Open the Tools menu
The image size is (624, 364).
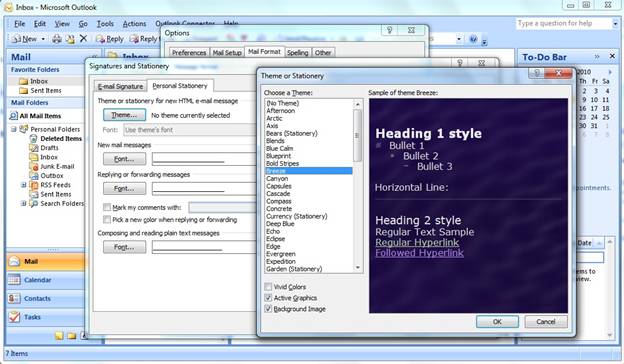[105, 24]
